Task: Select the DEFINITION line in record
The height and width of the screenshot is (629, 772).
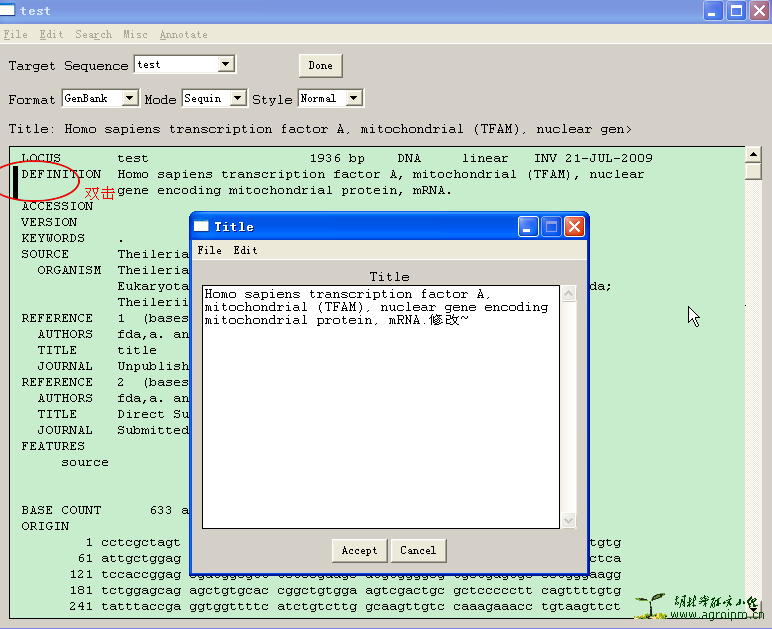Action: tap(61, 174)
